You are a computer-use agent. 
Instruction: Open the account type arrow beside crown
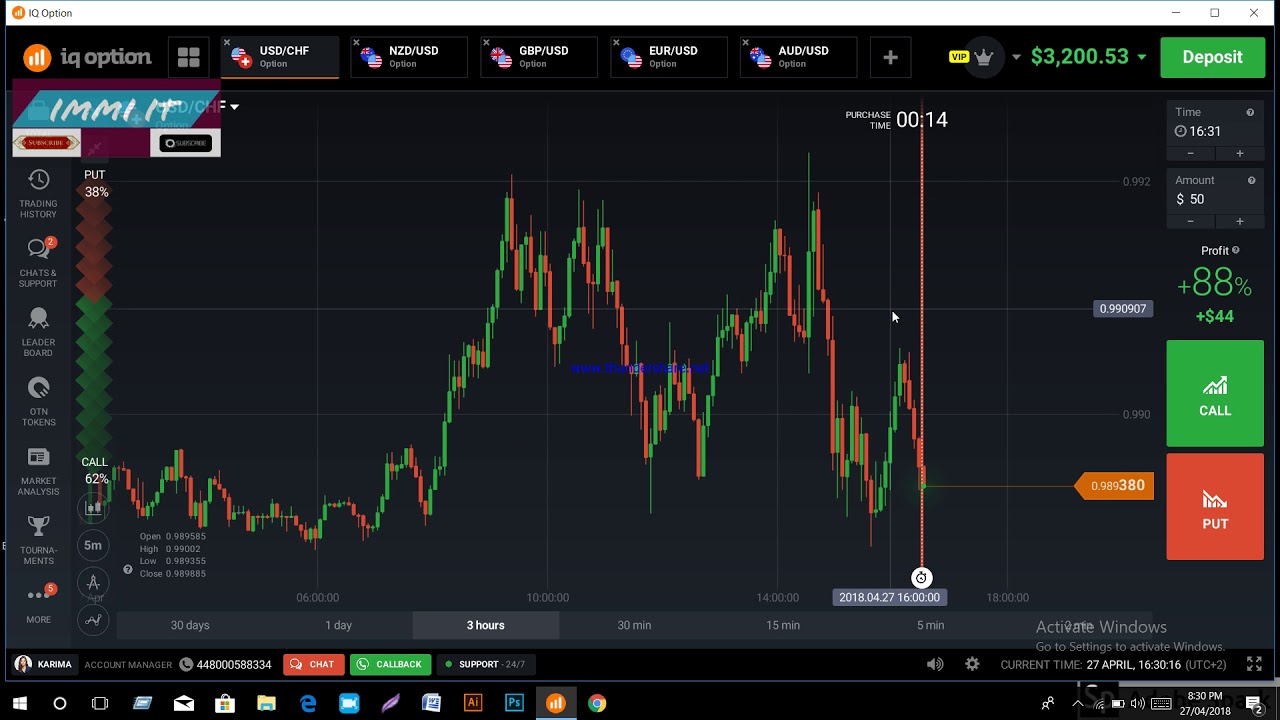1016,57
